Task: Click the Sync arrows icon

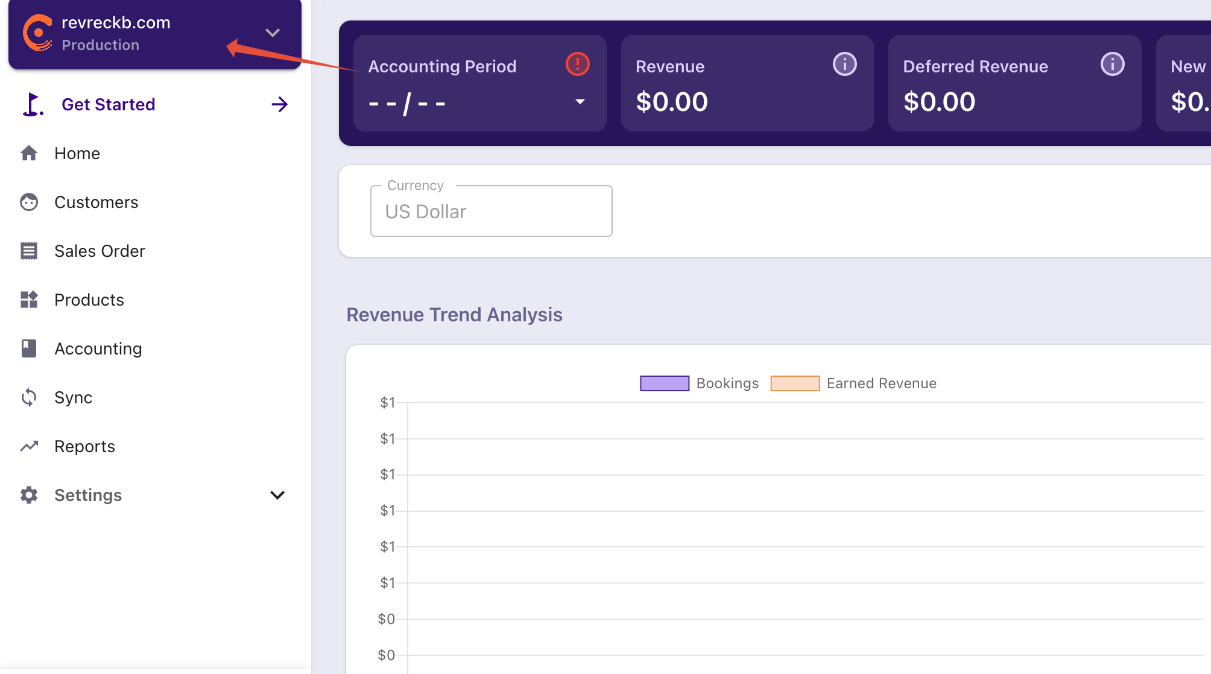Action: click(29, 397)
